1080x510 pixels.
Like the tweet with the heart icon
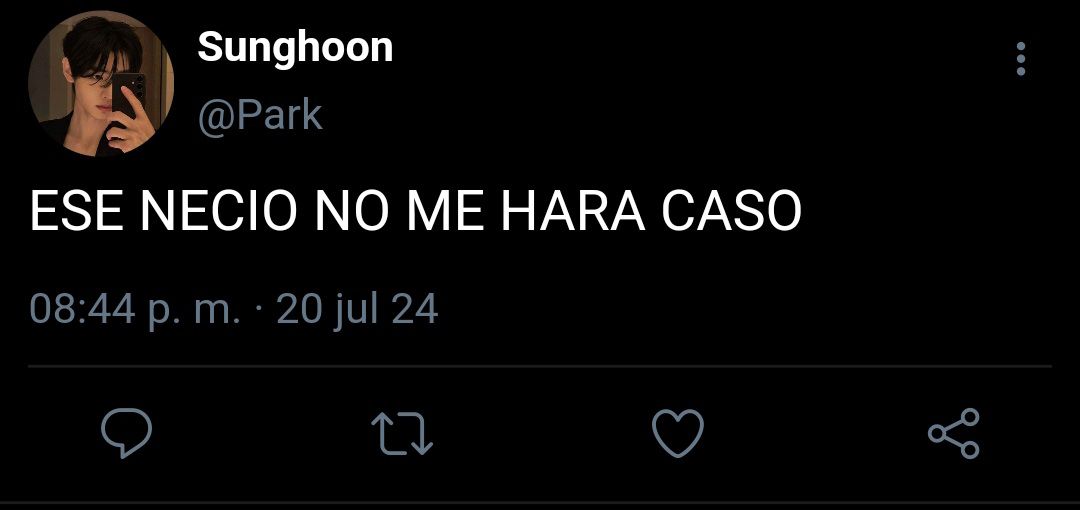tap(678, 433)
